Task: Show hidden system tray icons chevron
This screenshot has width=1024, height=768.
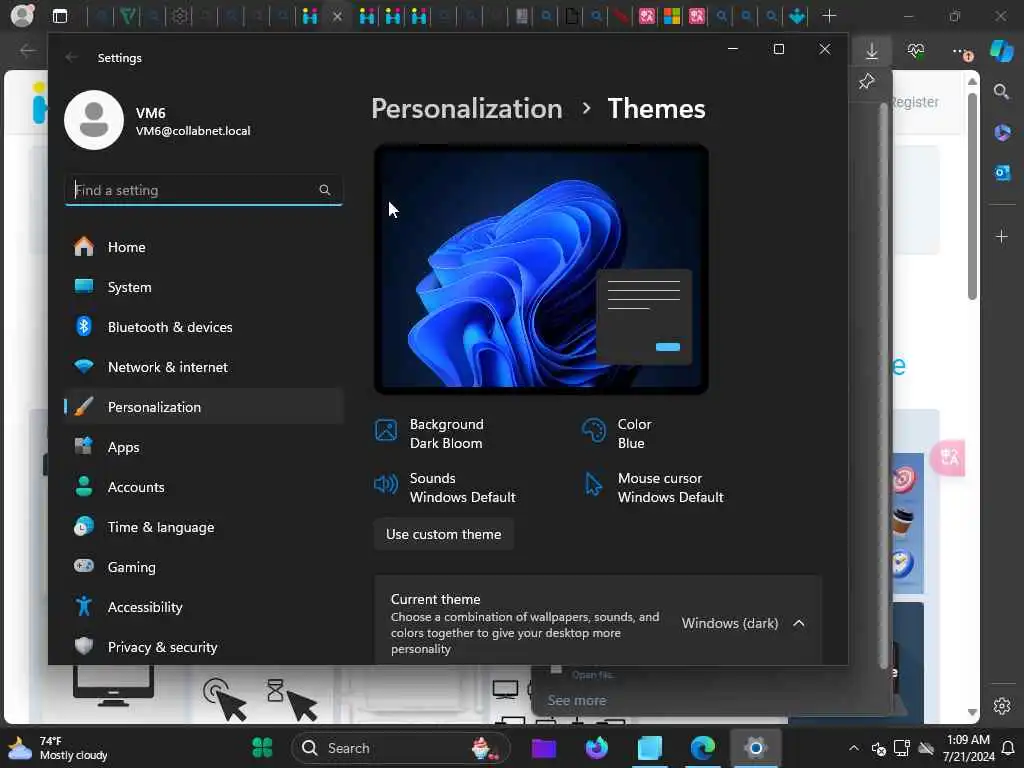Action: pyautogui.click(x=854, y=748)
